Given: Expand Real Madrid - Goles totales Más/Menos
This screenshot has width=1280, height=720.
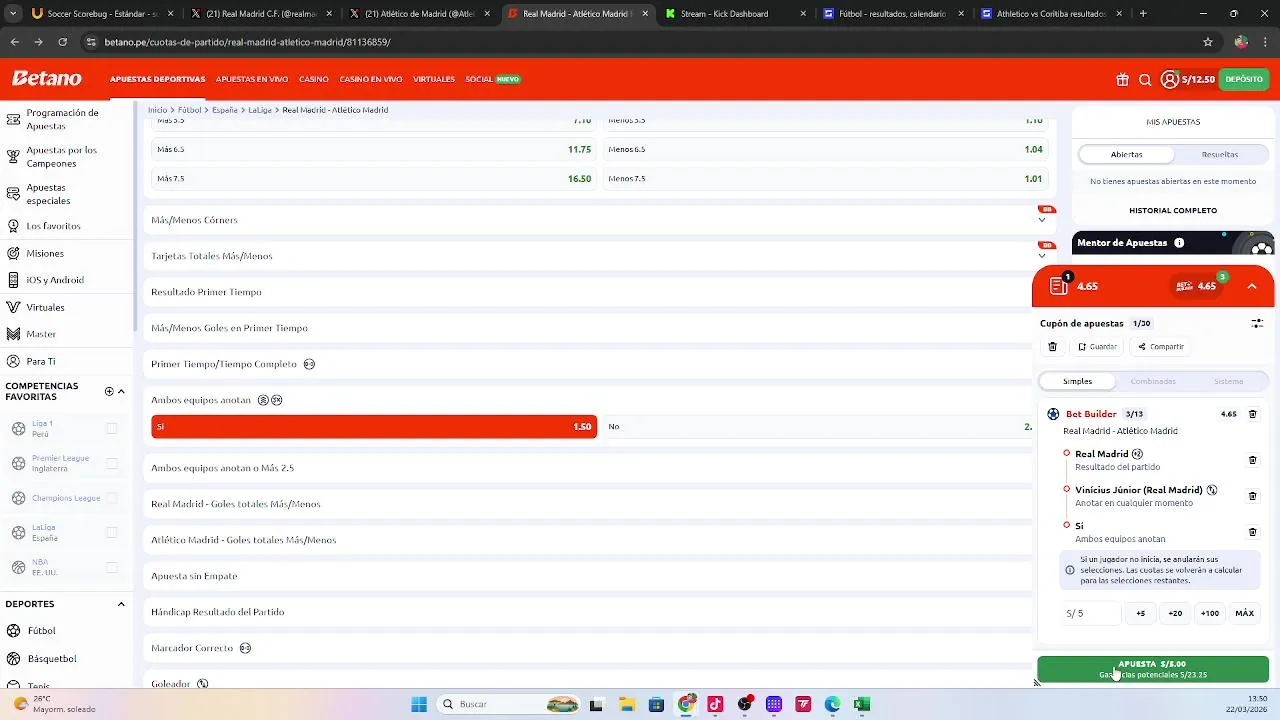Looking at the screenshot, I should pyautogui.click(x=588, y=504).
